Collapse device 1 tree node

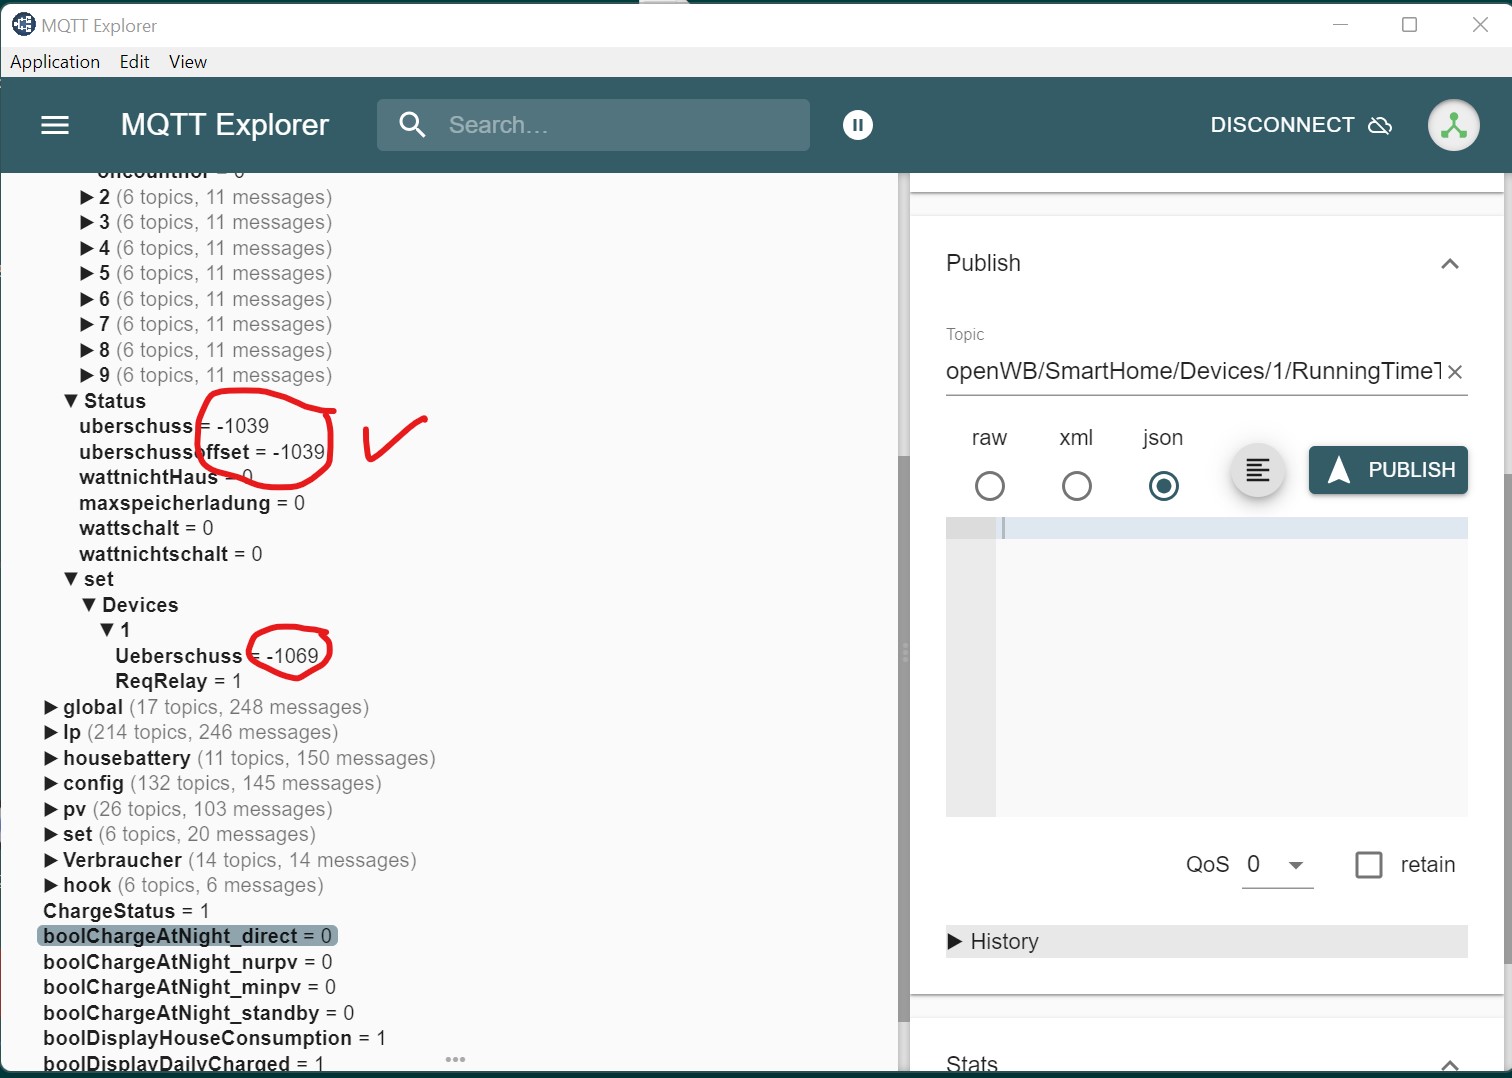(107, 630)
